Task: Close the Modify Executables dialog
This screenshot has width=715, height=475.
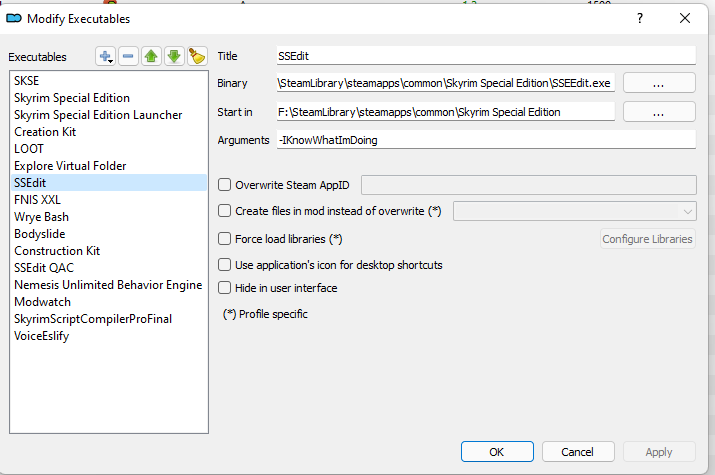Action: pos(684,18)
